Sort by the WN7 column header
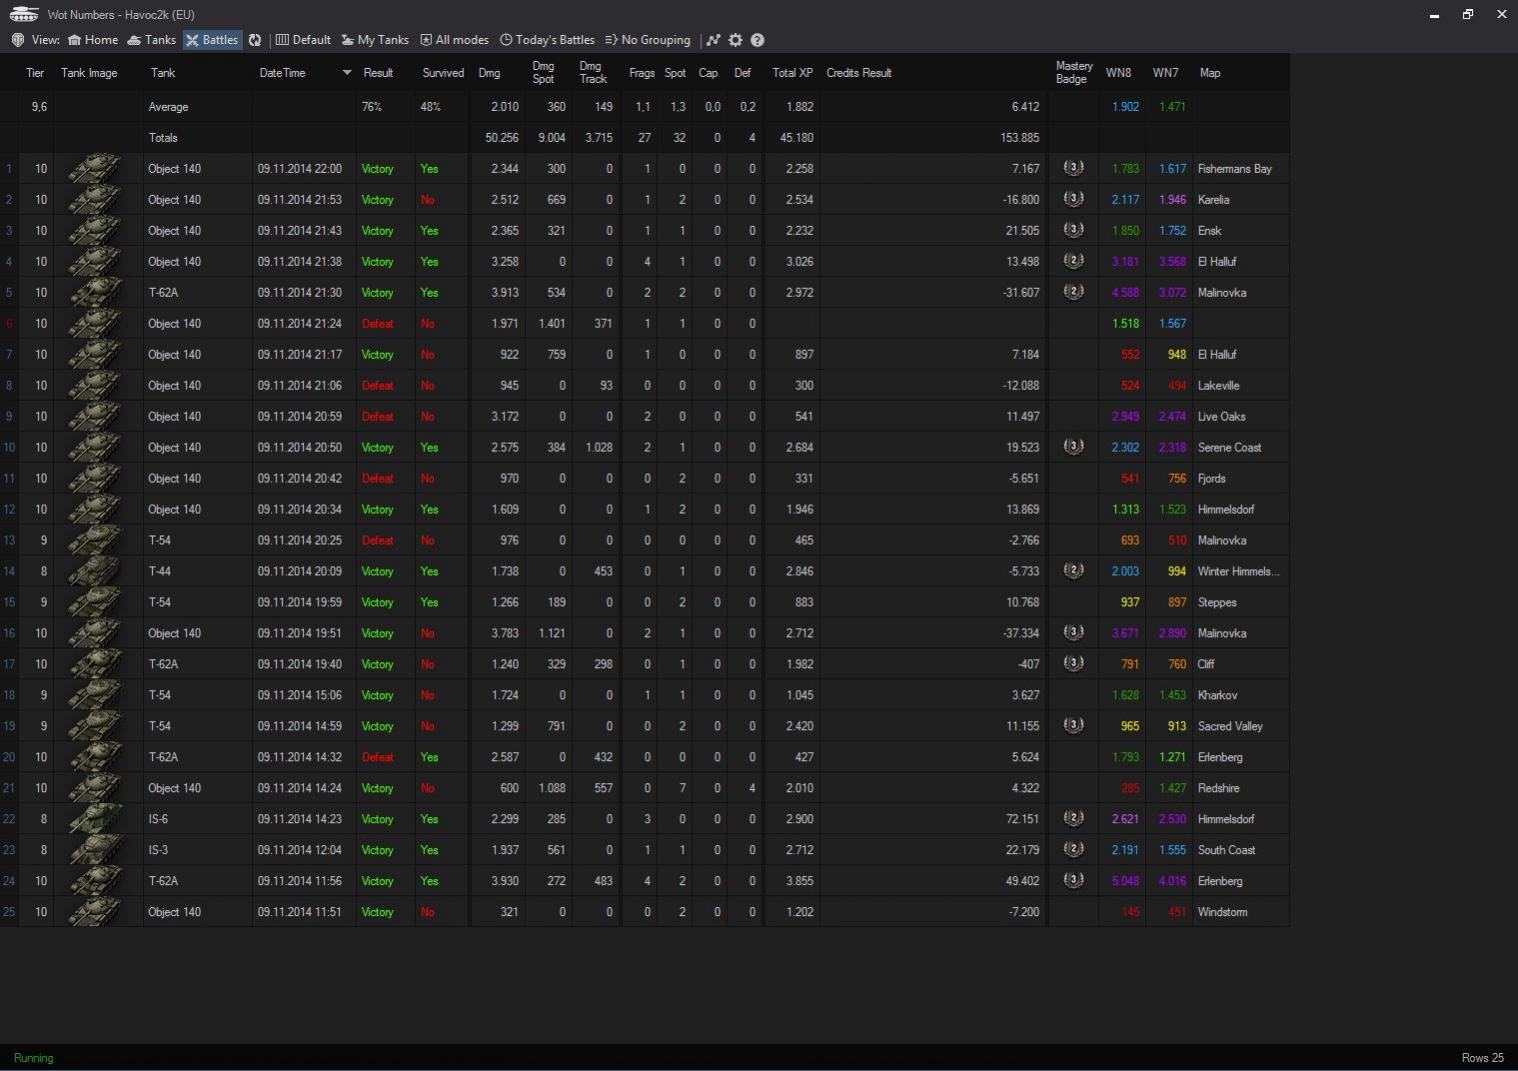Image resolution: width=1518 pixels, height=1071 pixels. pos(1165,73)
